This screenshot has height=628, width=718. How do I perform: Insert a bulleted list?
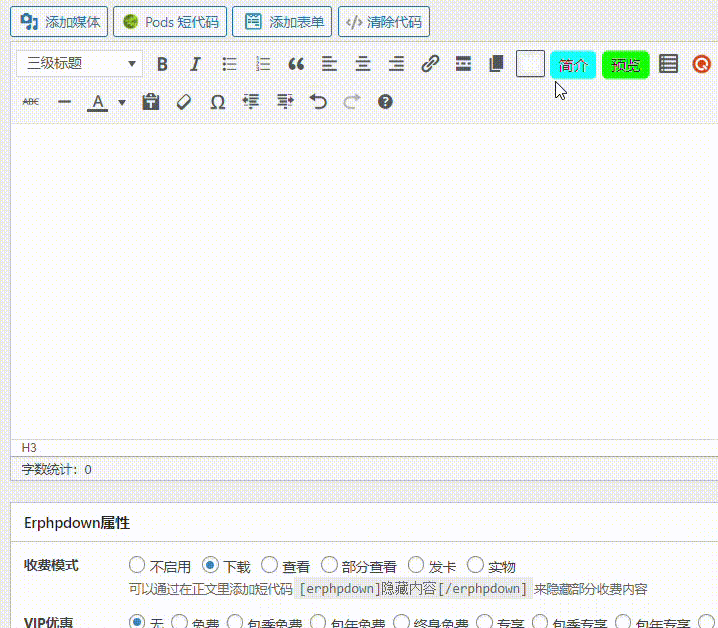click(229, 64)
